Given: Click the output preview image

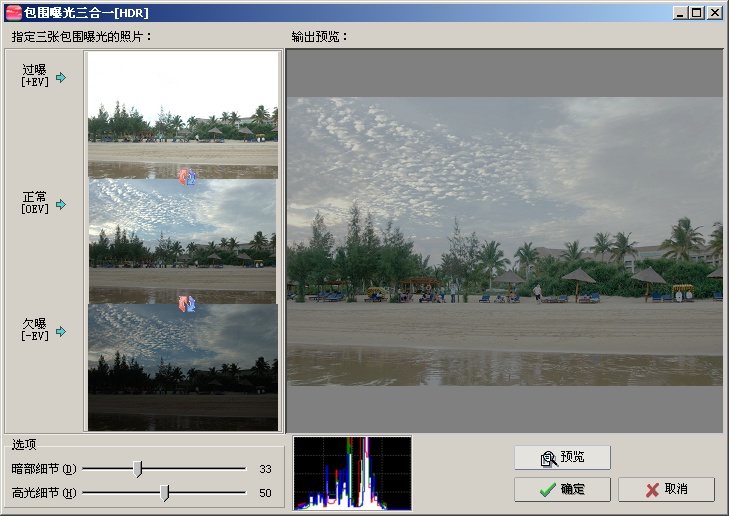Looking at the screenshot, I should 505,241.
